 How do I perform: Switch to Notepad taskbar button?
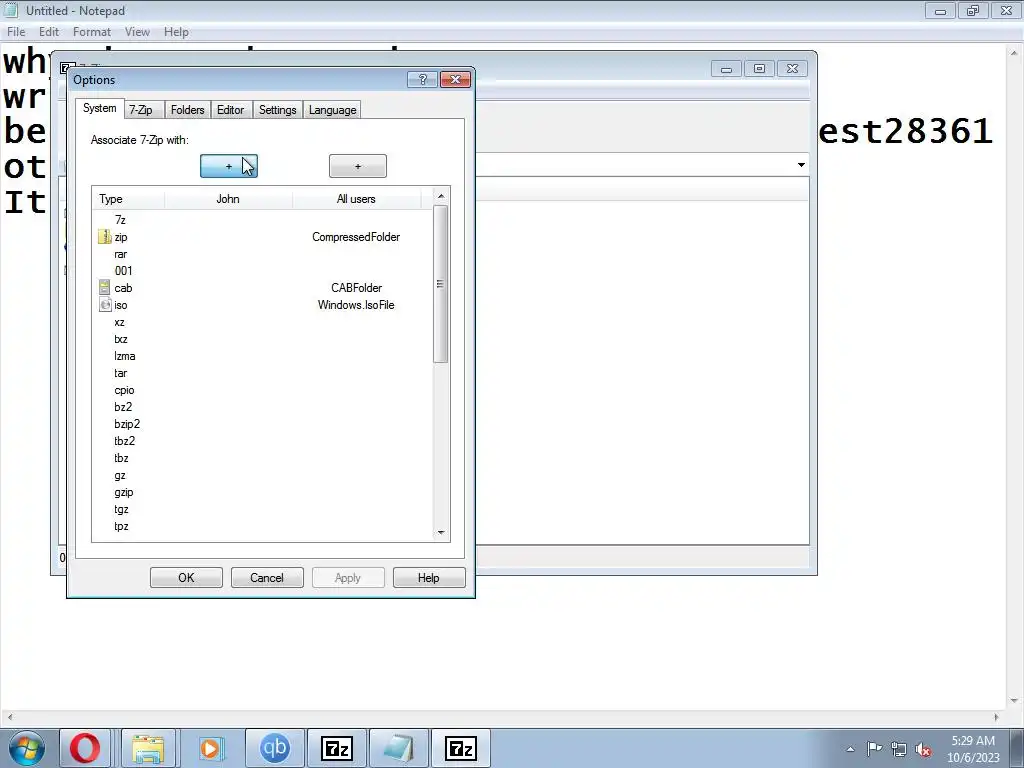pyautogui.click(x=399, y=748)
